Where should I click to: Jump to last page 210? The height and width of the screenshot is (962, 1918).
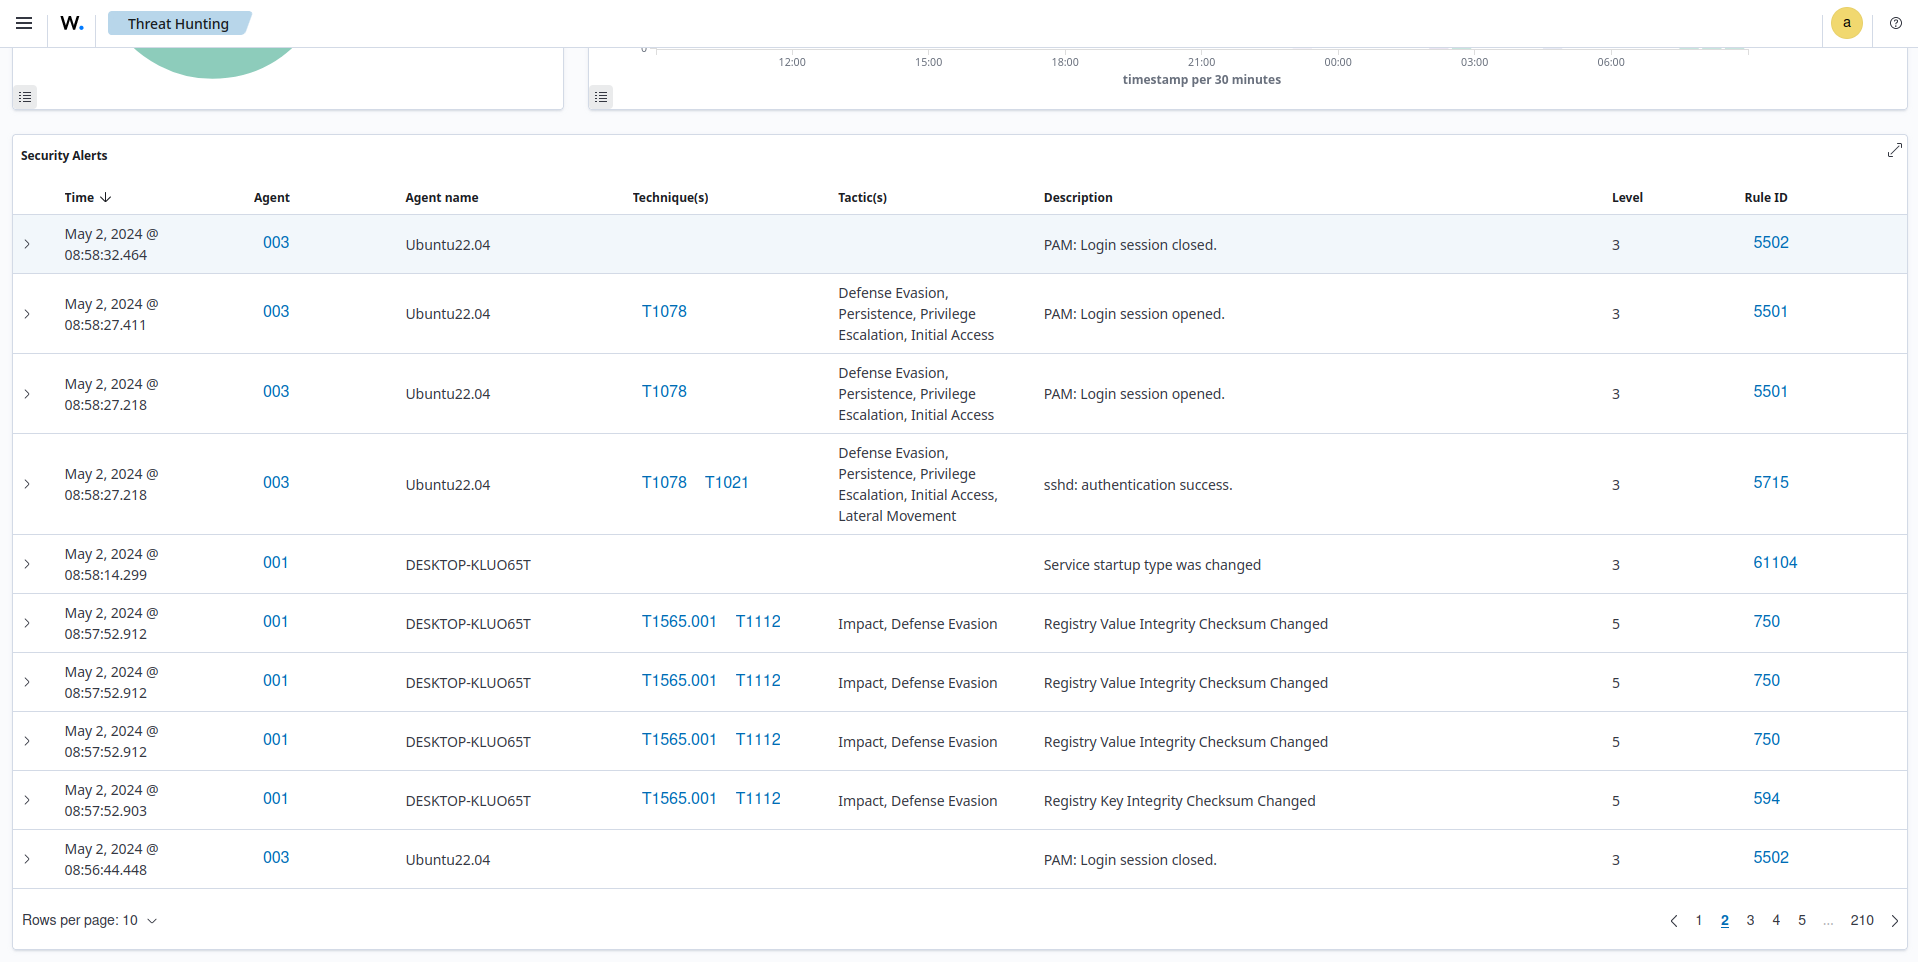click(x=1861, y=920)
